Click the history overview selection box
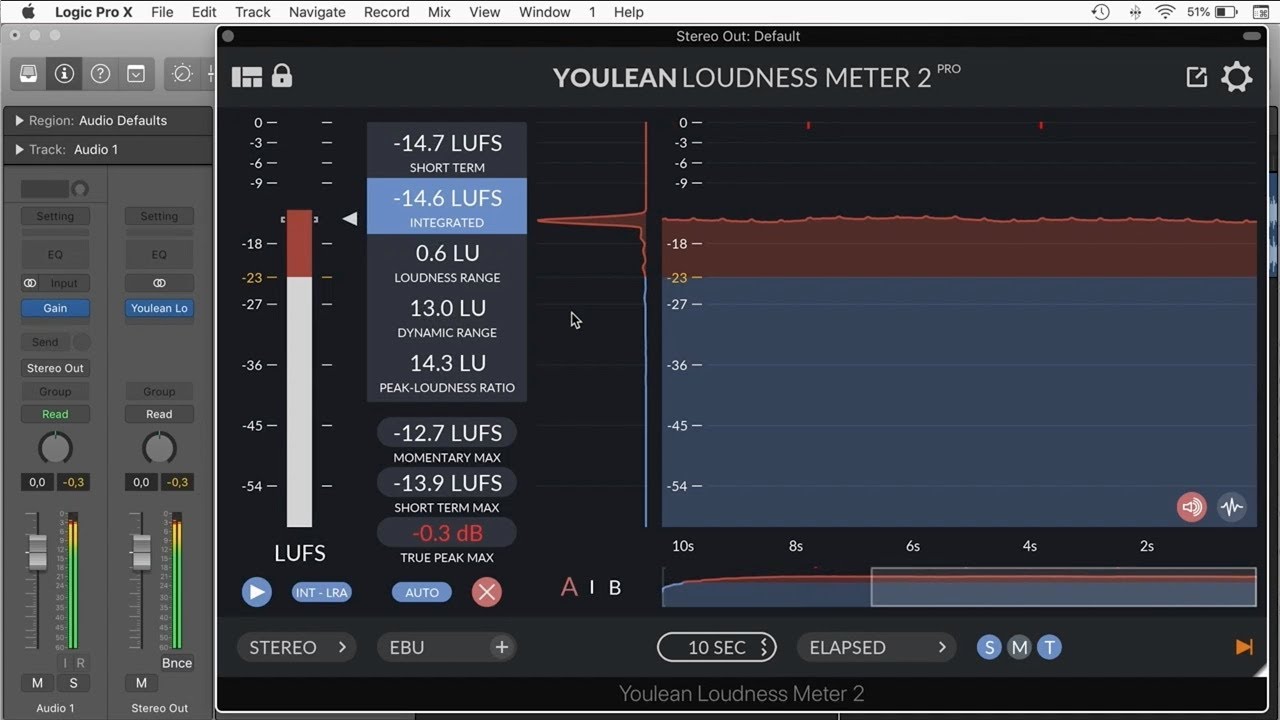1280x720 pixels. (1063, 587)
